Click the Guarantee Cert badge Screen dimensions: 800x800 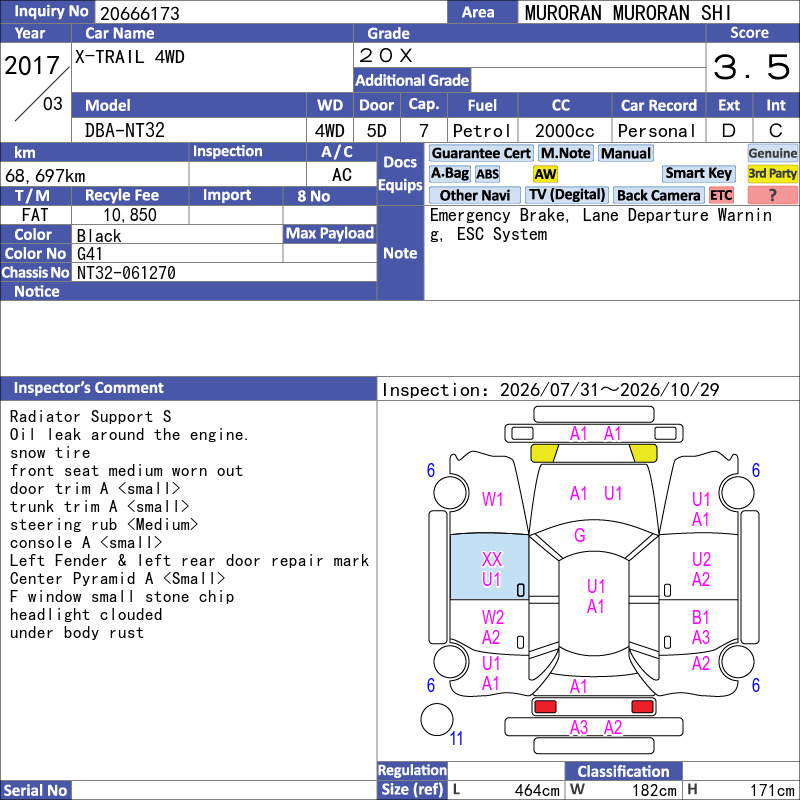pyautogui.click(x=481, y=153)
